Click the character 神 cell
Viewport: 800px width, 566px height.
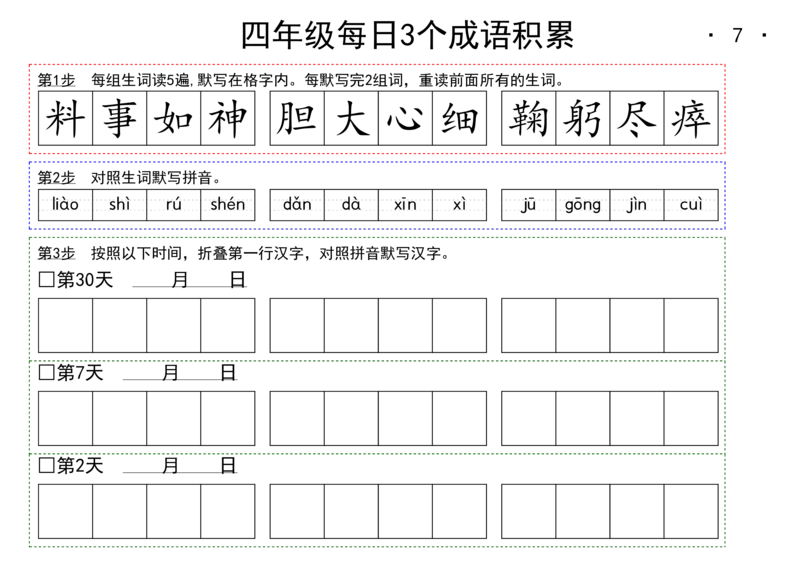(228, 118)
